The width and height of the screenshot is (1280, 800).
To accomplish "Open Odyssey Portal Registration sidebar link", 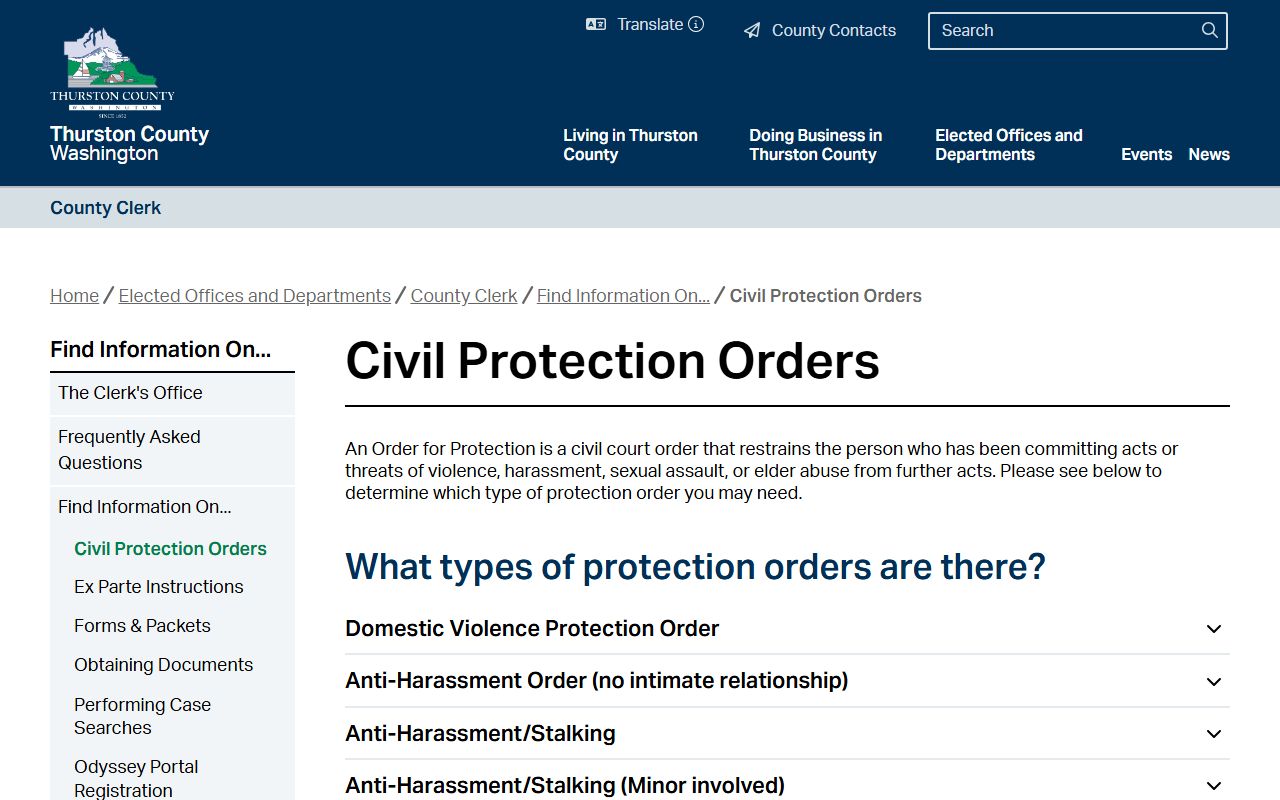I will 136,778.
